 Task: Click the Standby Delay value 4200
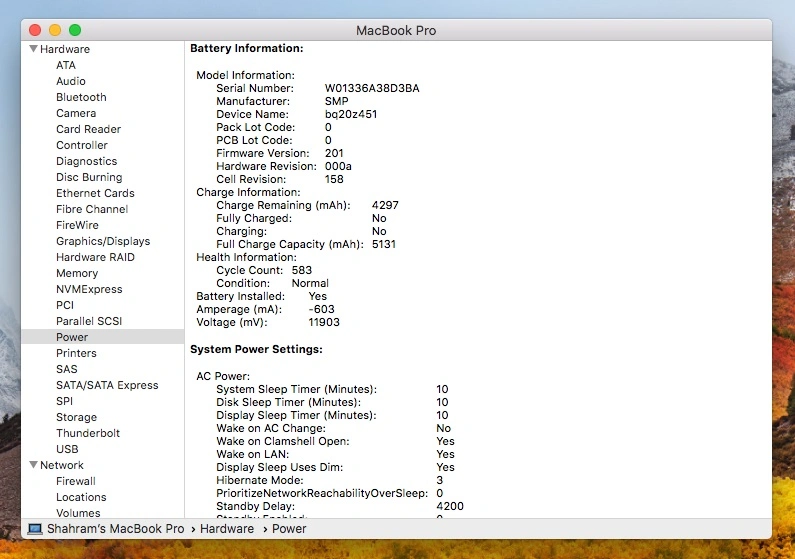pos(450,506)
